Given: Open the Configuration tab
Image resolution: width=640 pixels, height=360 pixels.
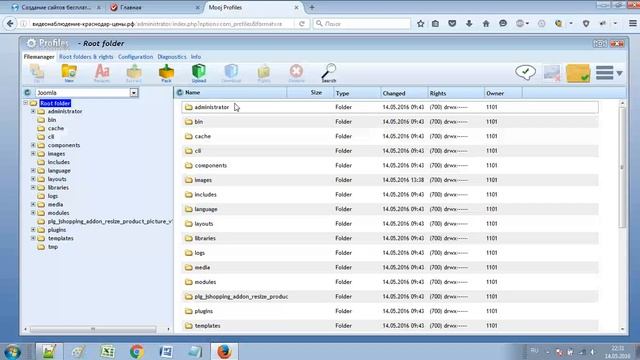Looking at the screenshot, I should [x=136, y=57].
